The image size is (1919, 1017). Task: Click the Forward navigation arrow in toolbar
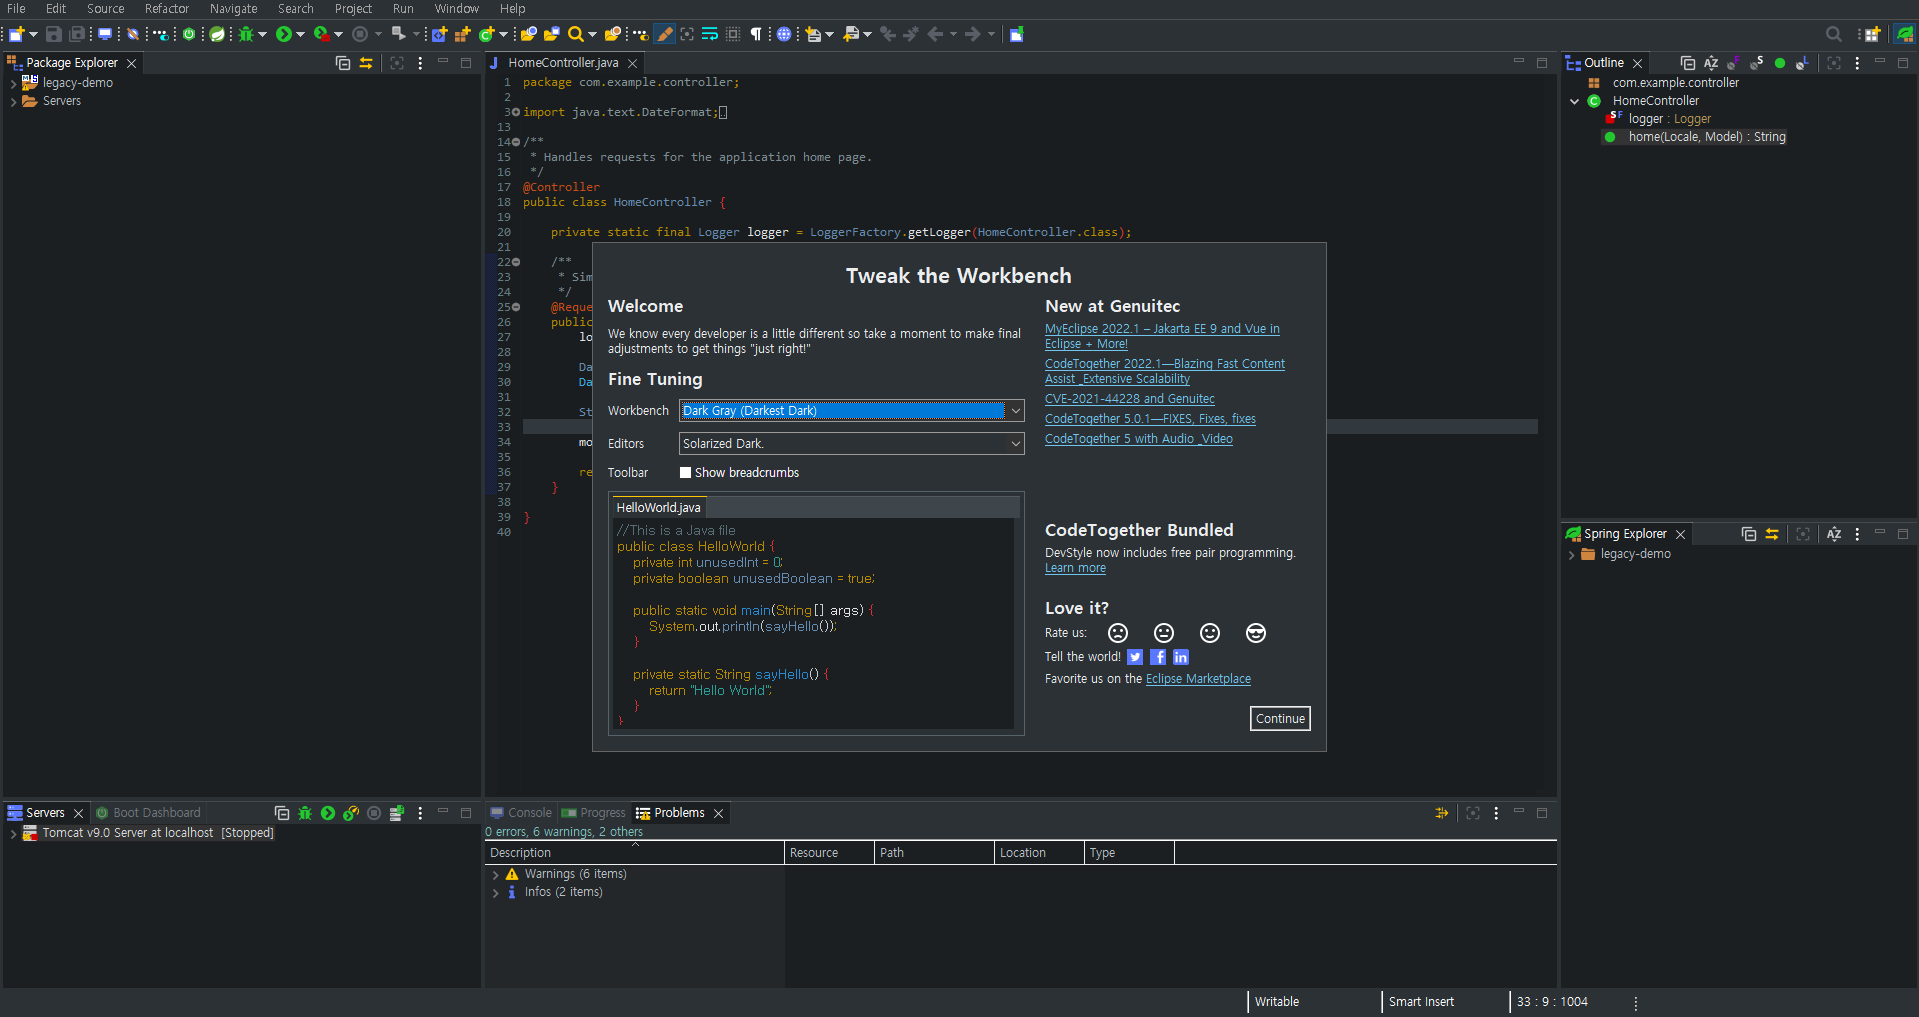pos(973,34)
